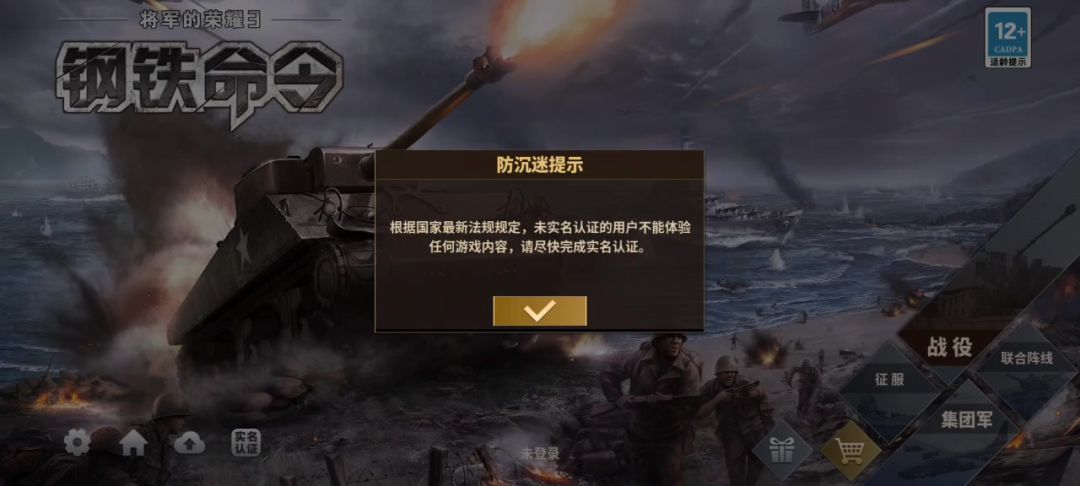The height and width of the screenshot is (486, 1080).
Task: Tap the 未登录 not-logged-in status text
Action: pyautogui.click(x=539, y=454)
